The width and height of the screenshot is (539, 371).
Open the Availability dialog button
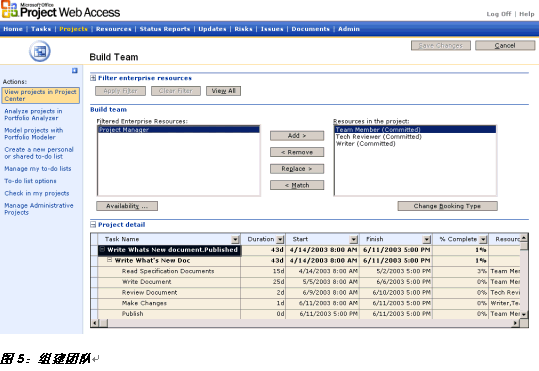coord(127,206)
